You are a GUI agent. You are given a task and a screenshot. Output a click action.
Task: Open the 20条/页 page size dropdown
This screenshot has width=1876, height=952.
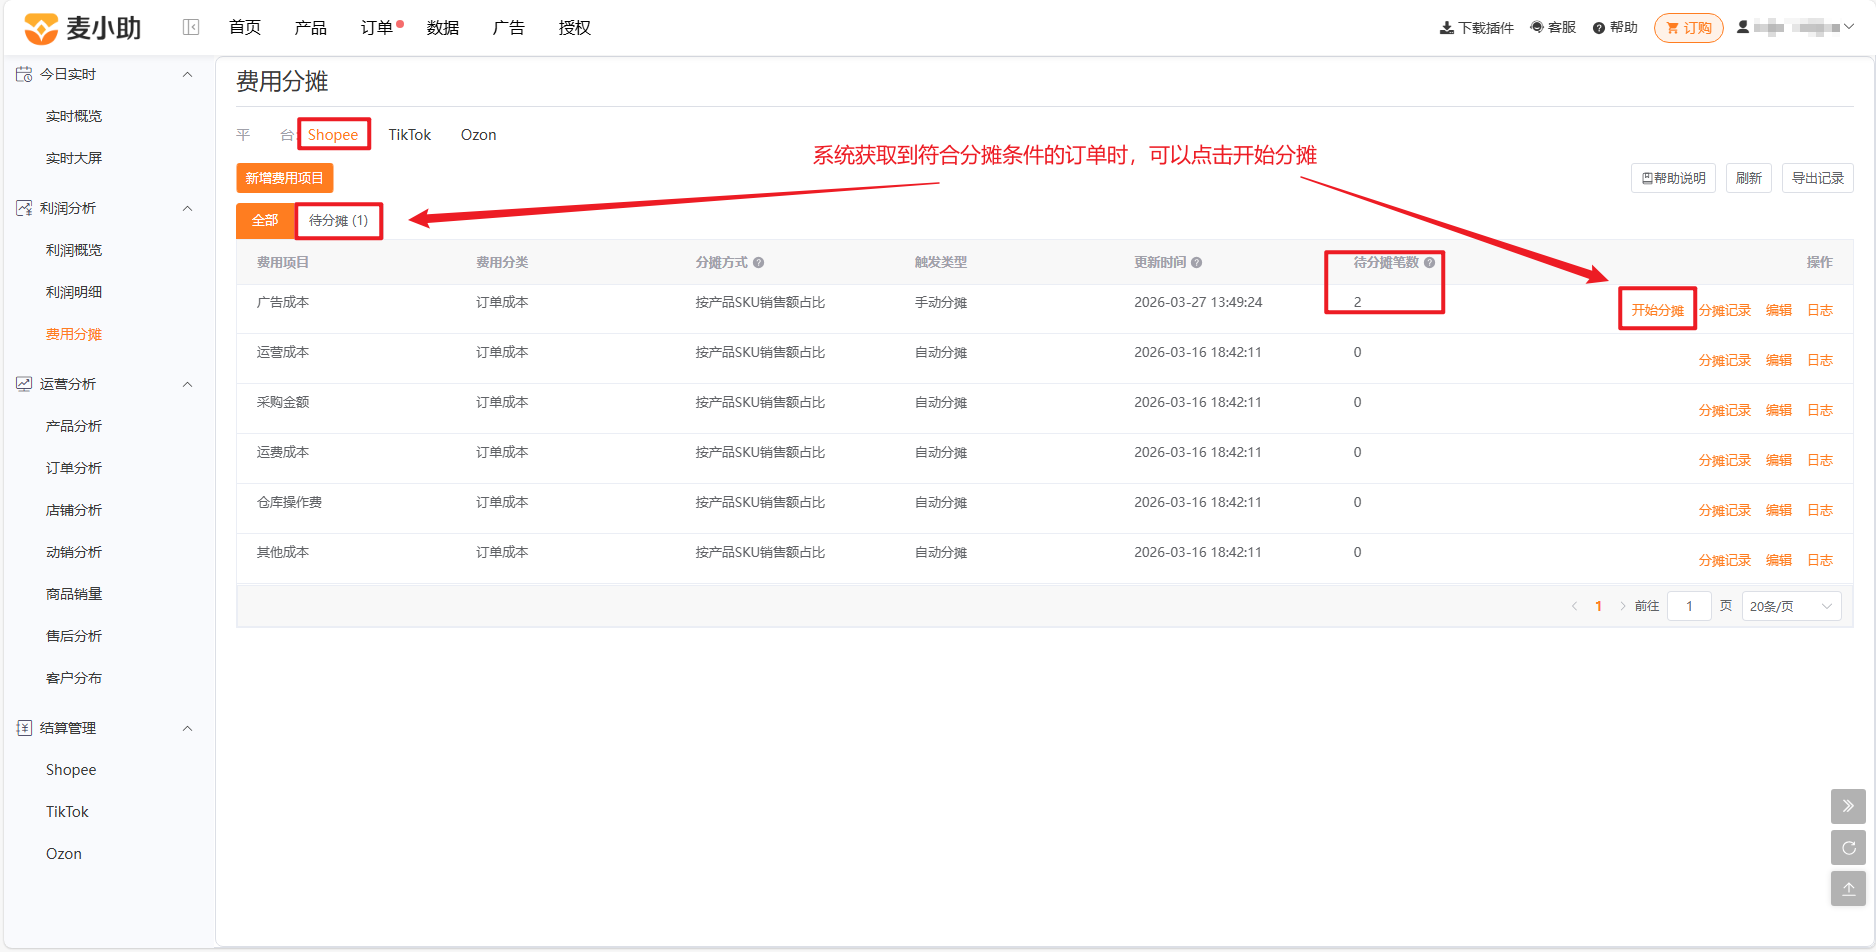tap(1791, 606)
